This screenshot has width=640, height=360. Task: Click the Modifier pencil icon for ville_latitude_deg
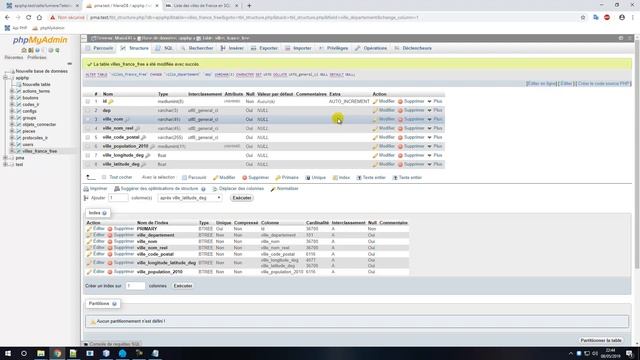tap(375, 164)
